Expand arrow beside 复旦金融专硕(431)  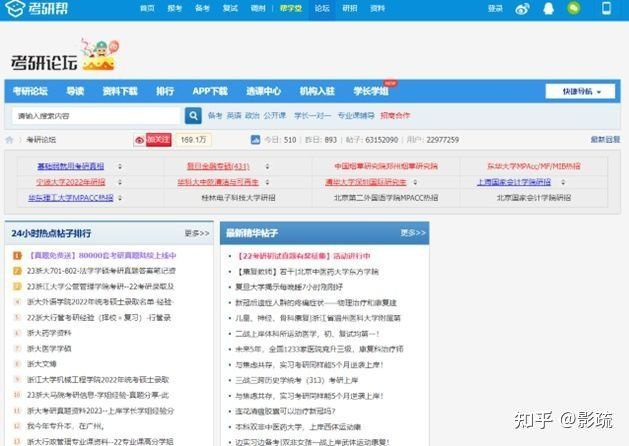pos(267,166)
